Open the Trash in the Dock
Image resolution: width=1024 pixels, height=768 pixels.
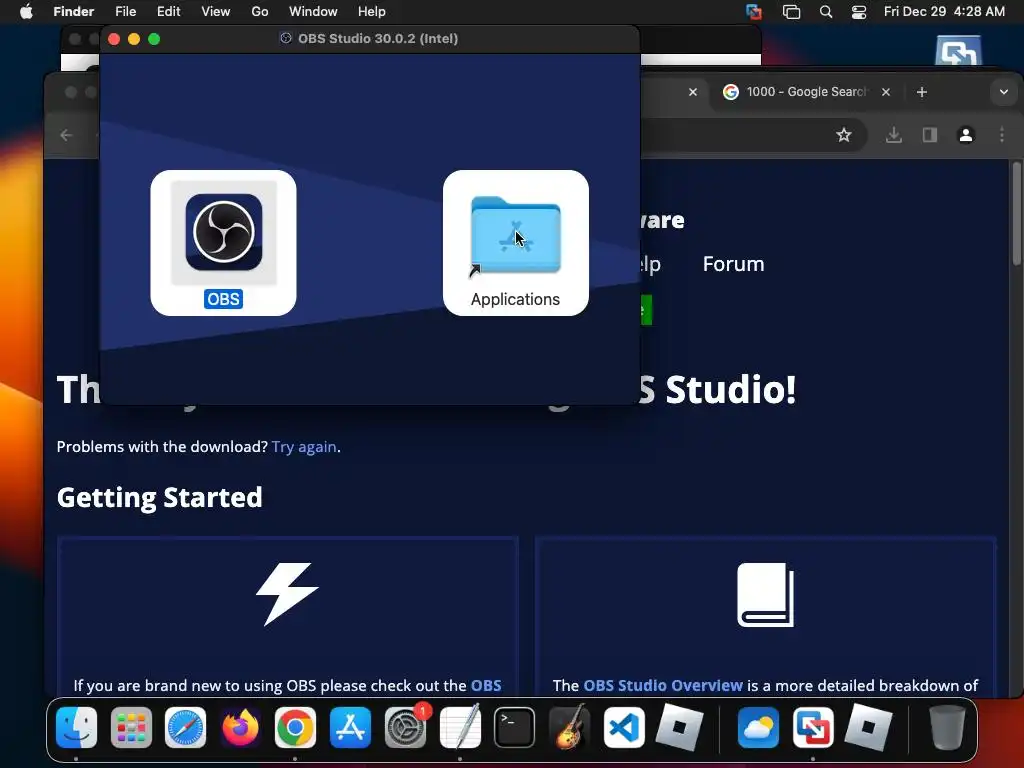click(x=946, y=727)
